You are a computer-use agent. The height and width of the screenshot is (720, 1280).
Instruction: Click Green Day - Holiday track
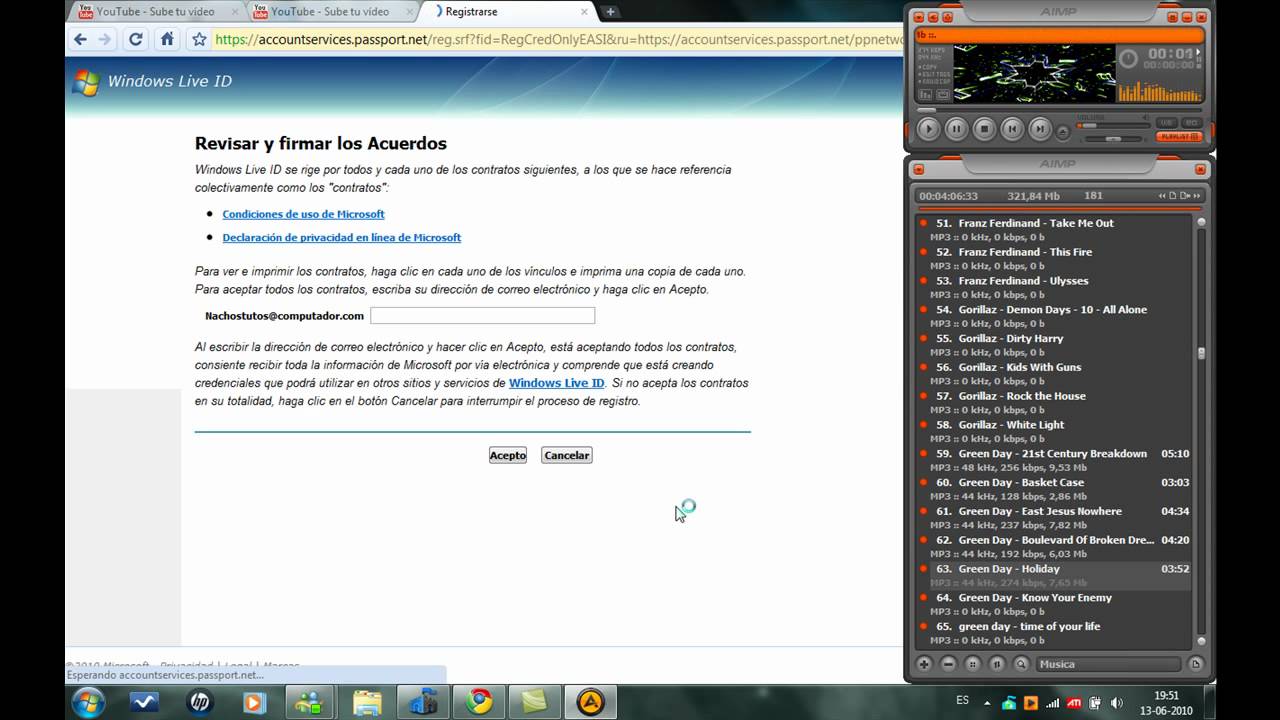tap(1054, 575)
